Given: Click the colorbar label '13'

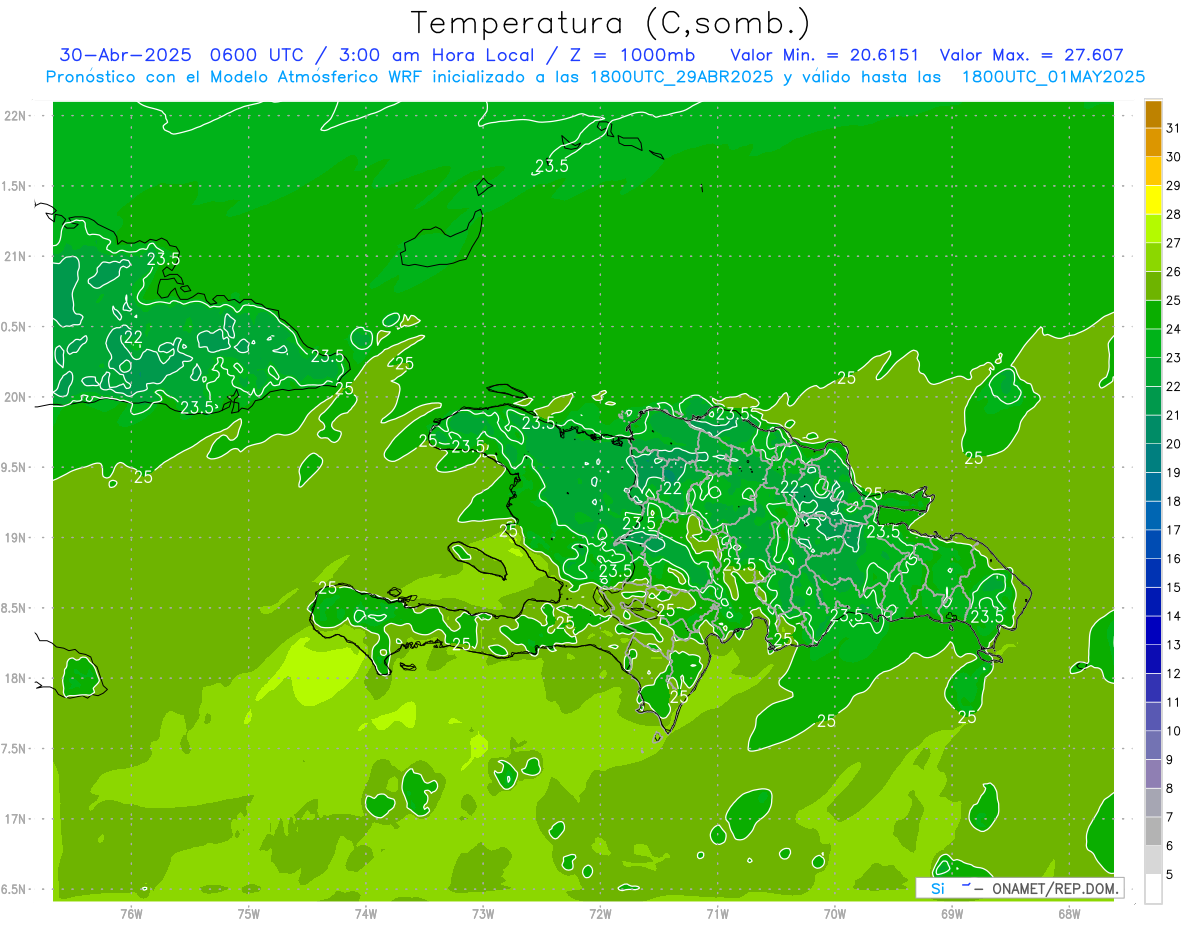Looking at the screenshot, I should [1174, 644].
